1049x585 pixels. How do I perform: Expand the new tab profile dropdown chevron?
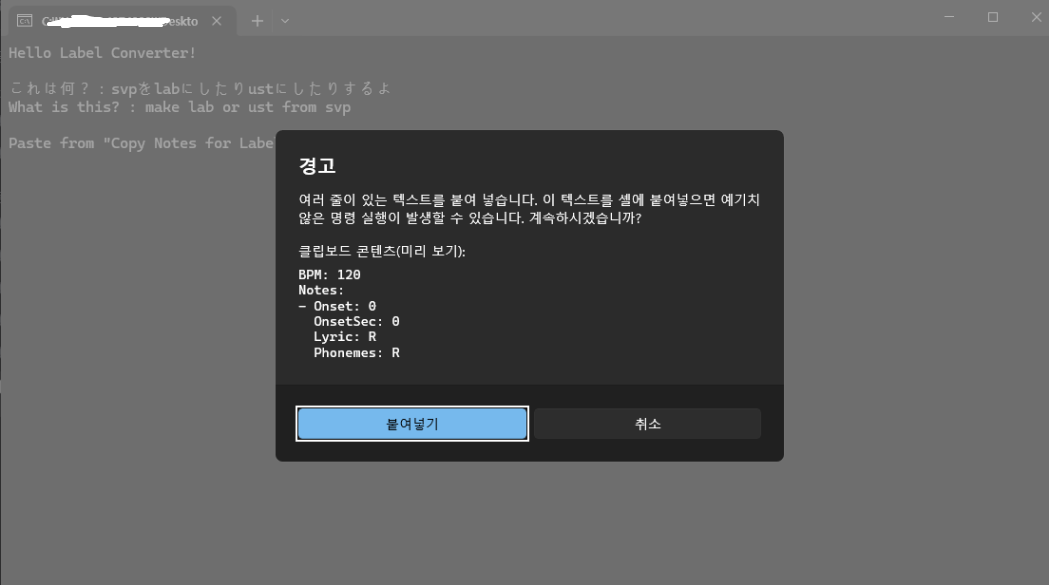tap(285, 21)
